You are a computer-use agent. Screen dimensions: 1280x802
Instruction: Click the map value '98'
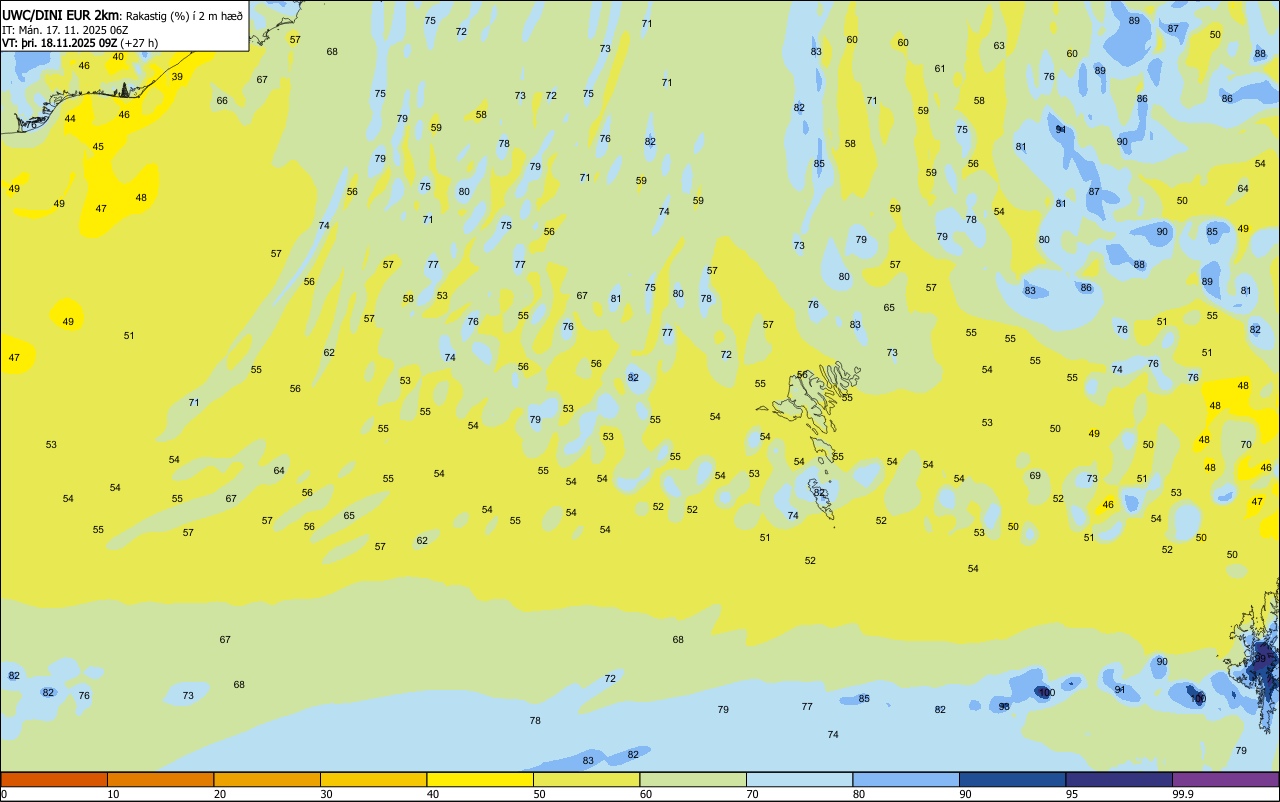(1004, 707)
